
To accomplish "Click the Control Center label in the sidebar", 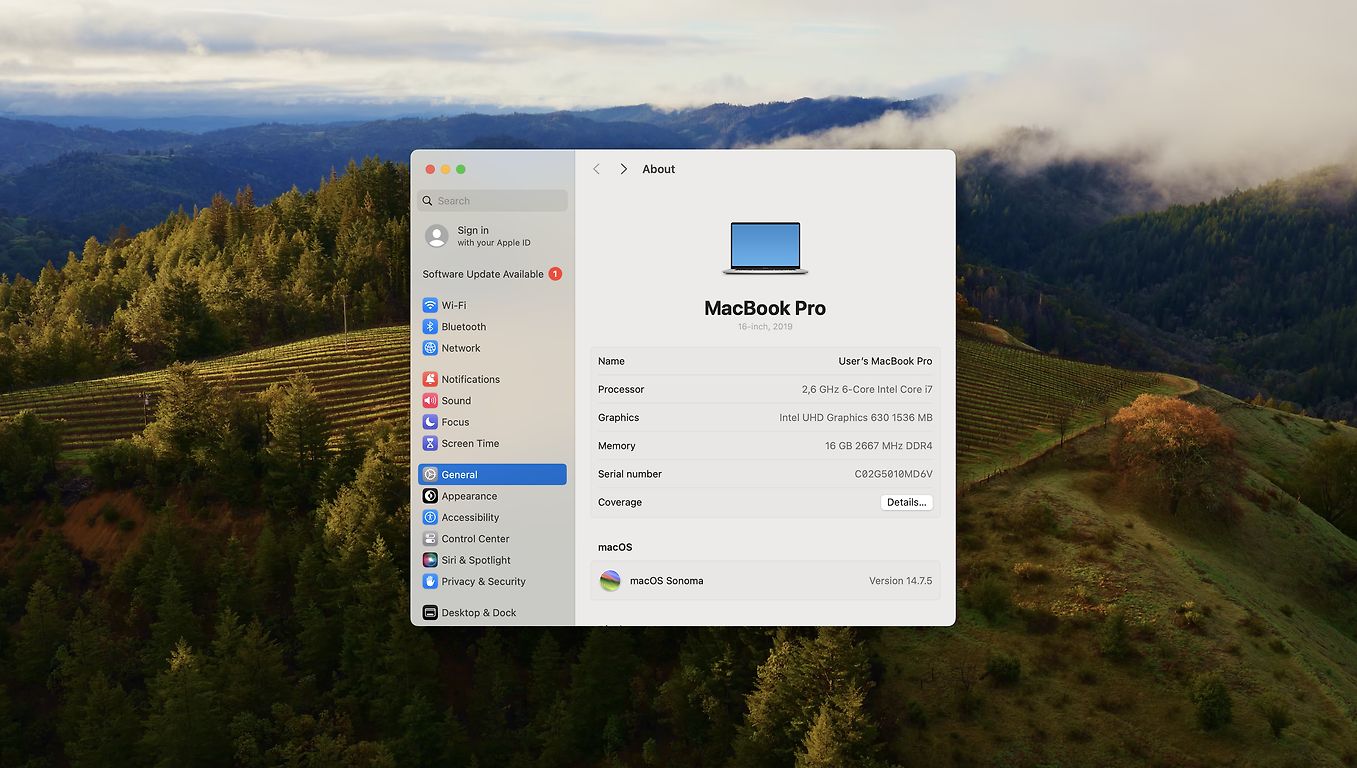I will (476, 538).
